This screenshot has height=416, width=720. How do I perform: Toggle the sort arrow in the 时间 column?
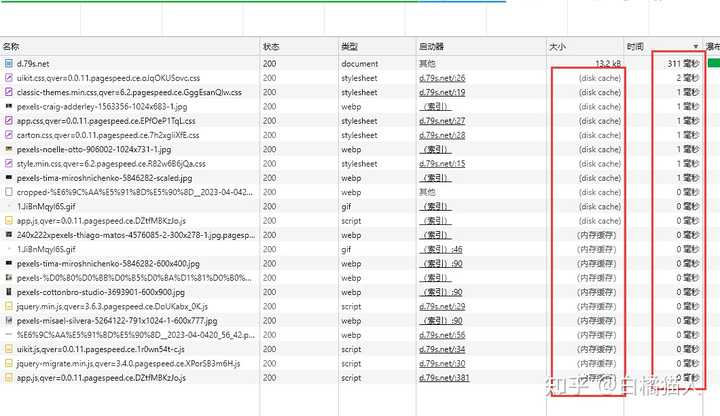point(696,47)
